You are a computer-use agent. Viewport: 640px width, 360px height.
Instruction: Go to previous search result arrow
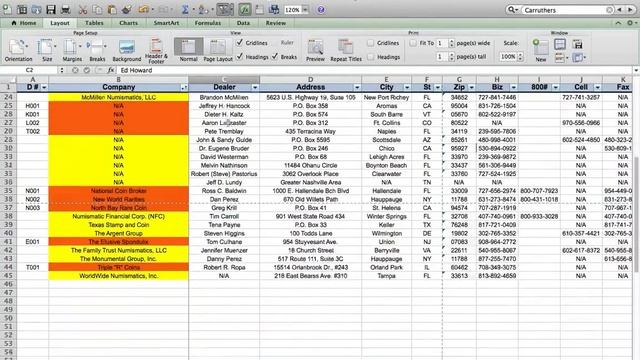click(x=620, y=9)
